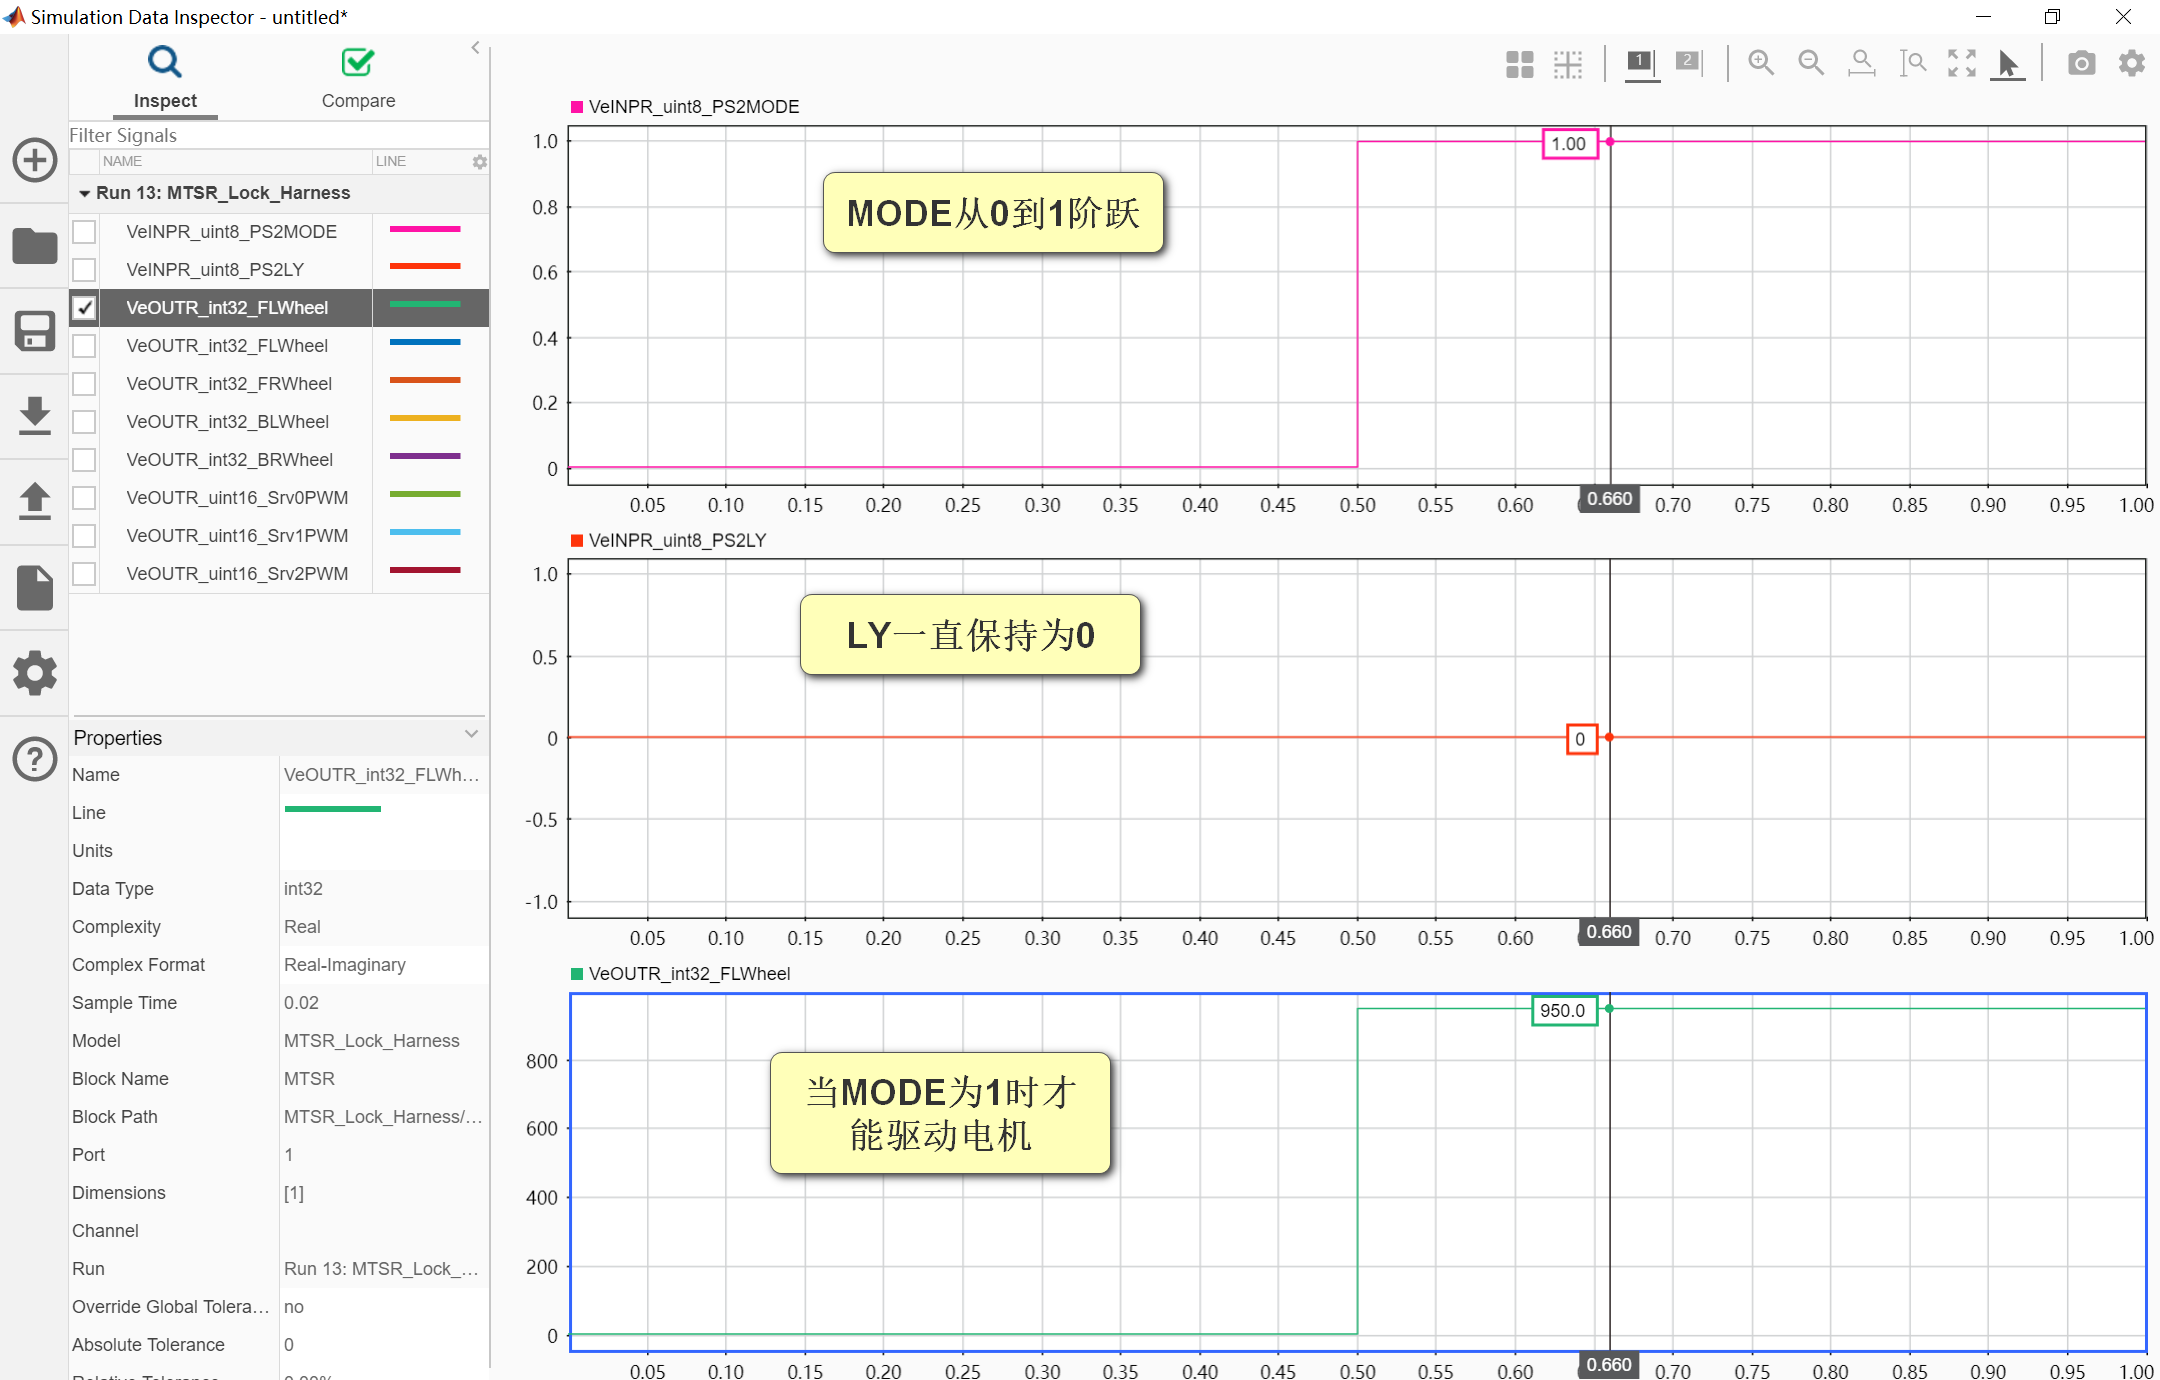Click the zoom out magnifier icon
Screen dimensions: 2160x1380
point(1810,64)
